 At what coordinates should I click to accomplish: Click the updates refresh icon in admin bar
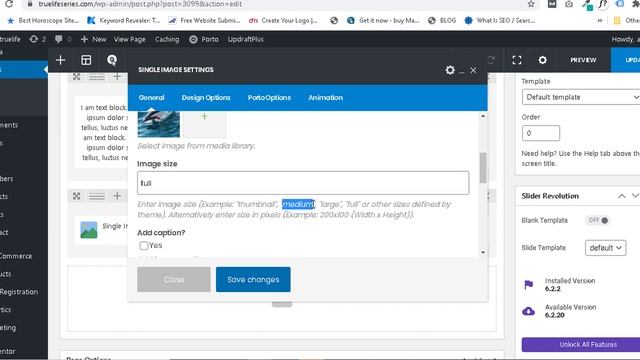[33, 39]
